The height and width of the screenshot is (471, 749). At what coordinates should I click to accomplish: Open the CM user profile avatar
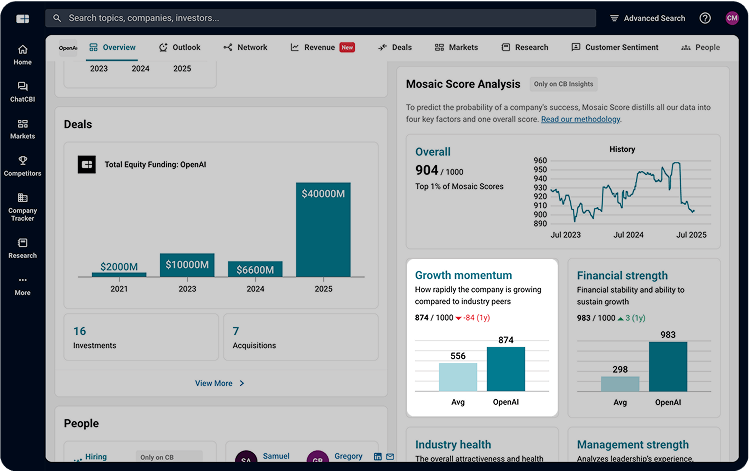[731, 18]
